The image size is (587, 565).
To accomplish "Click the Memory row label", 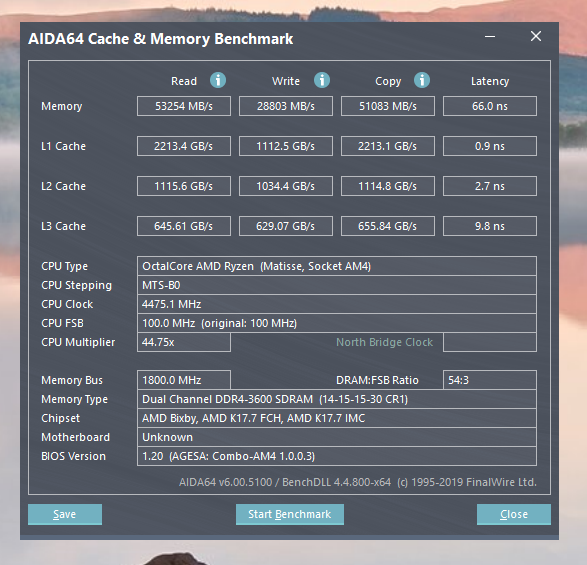I will (x=61, y=106).
